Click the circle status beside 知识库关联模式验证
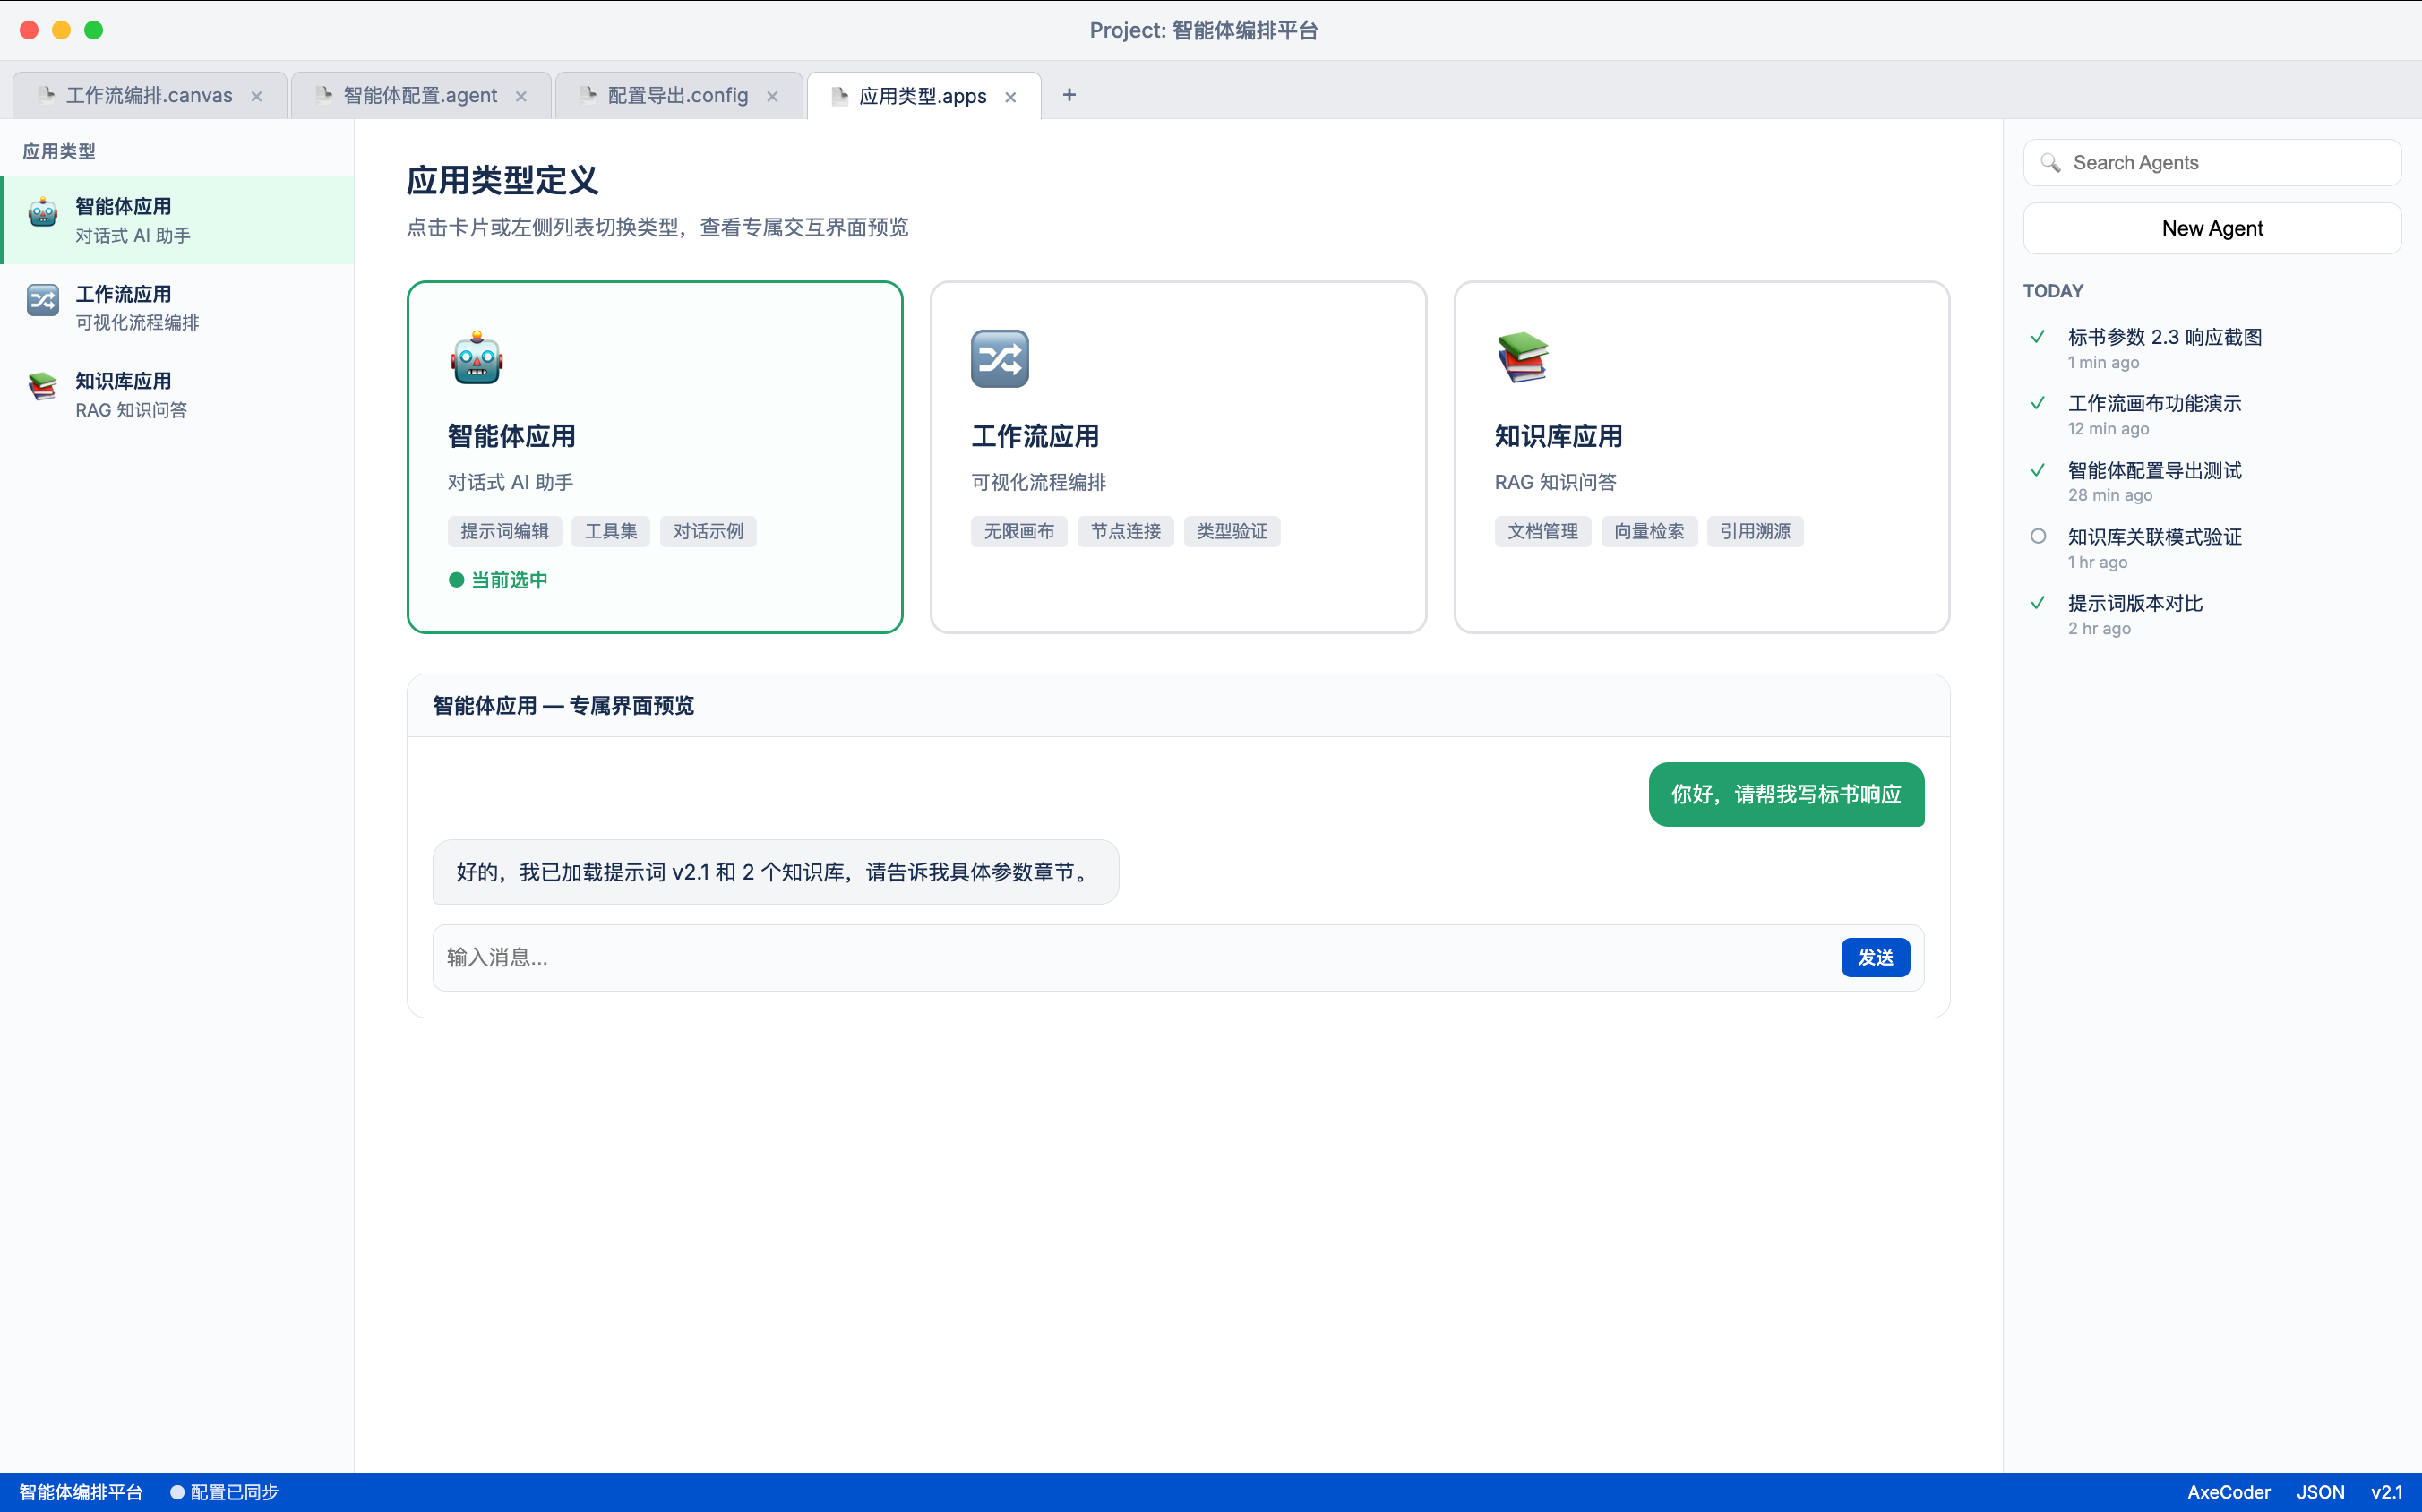The width and height of the screenshot is (2422, 1512). coord(2038,536)
